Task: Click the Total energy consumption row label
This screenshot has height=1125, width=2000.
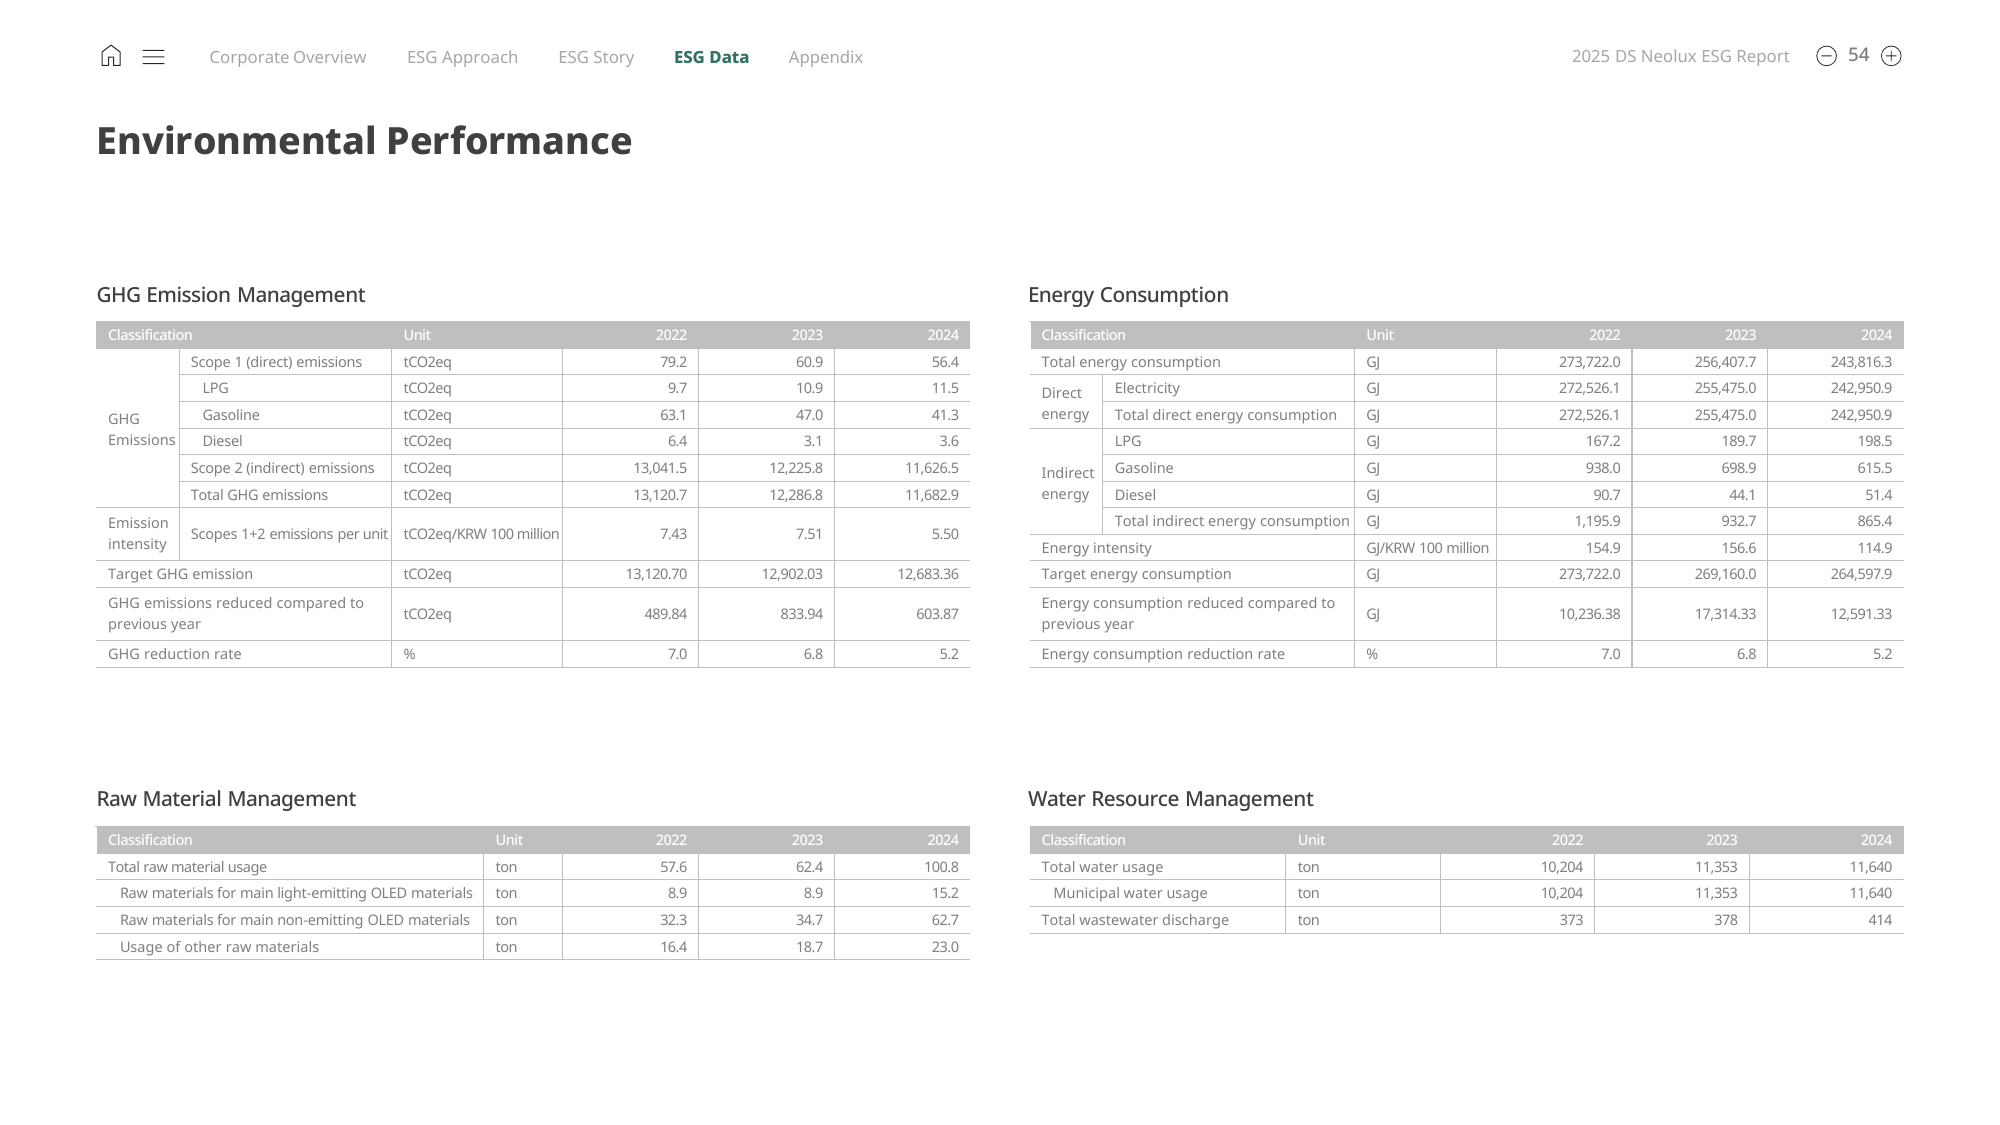Action: click(1131, 362)
